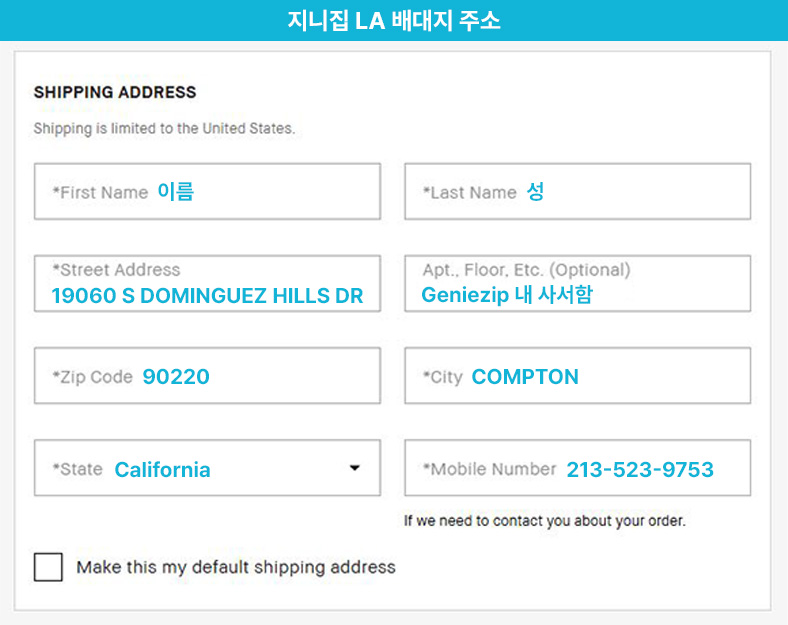Click the SHIPPING ADDRESS heading
This screenshot has height=625, width=788.
[x=115, y=92]
